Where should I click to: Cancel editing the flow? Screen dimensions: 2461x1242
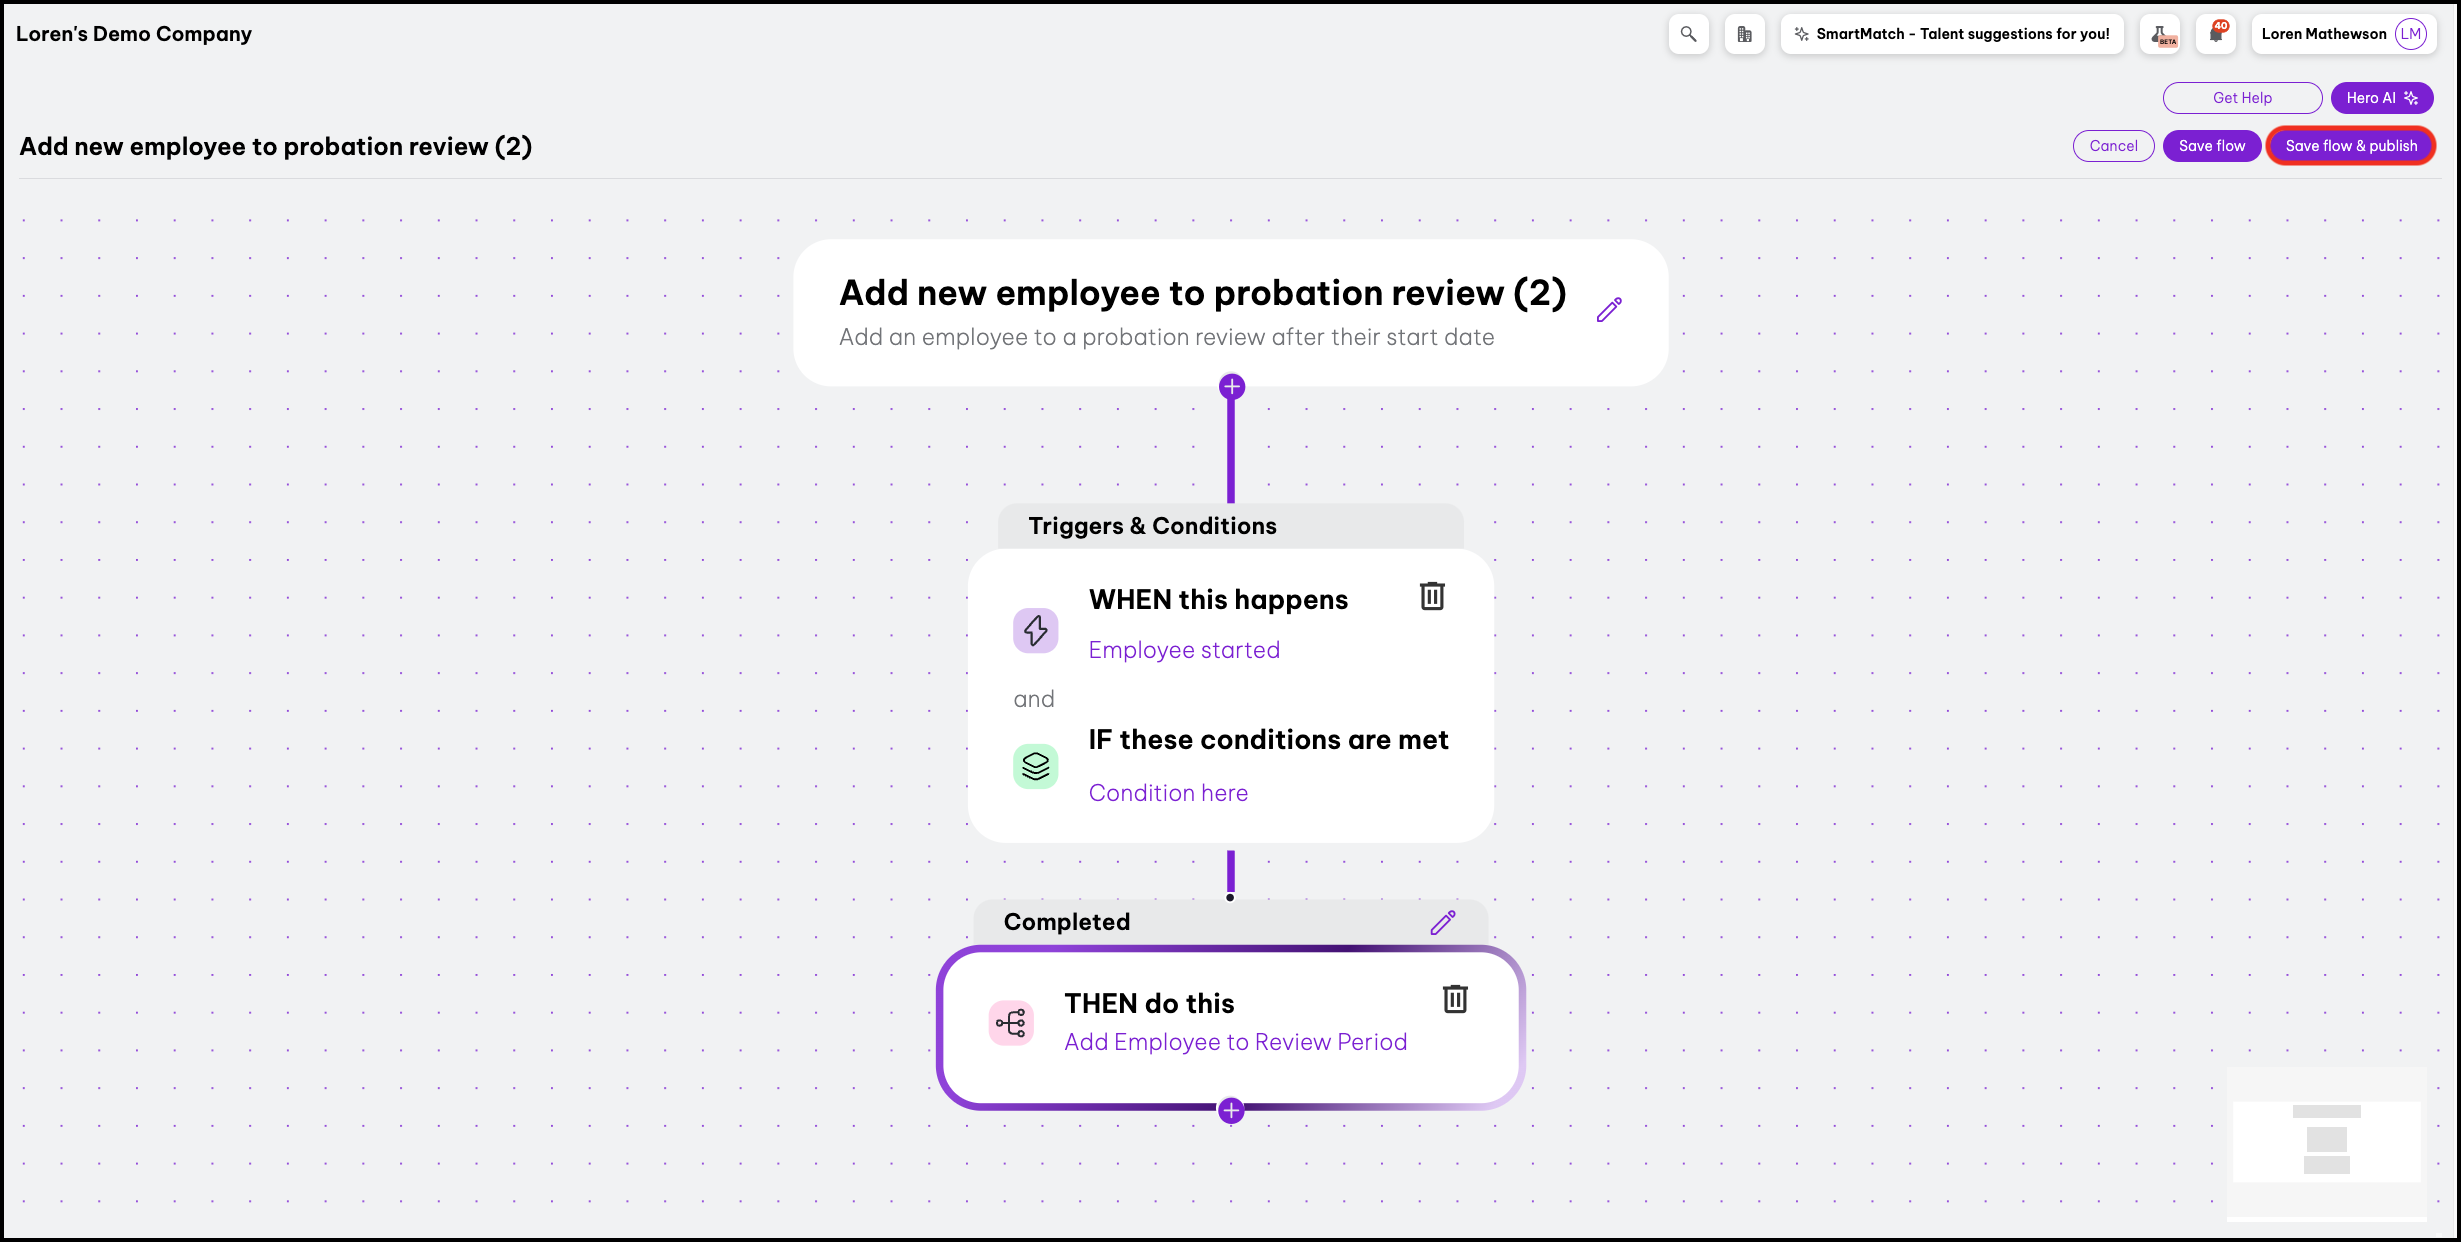point(2113,146)
